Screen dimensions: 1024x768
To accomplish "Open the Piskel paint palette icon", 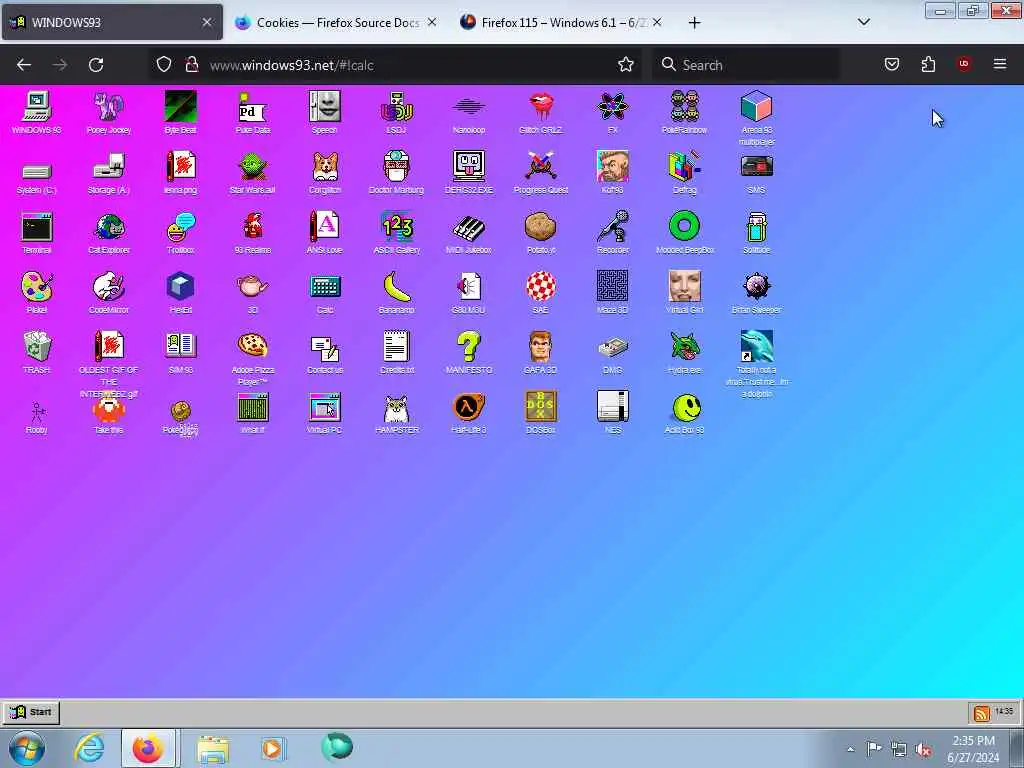I will (37, 287).
